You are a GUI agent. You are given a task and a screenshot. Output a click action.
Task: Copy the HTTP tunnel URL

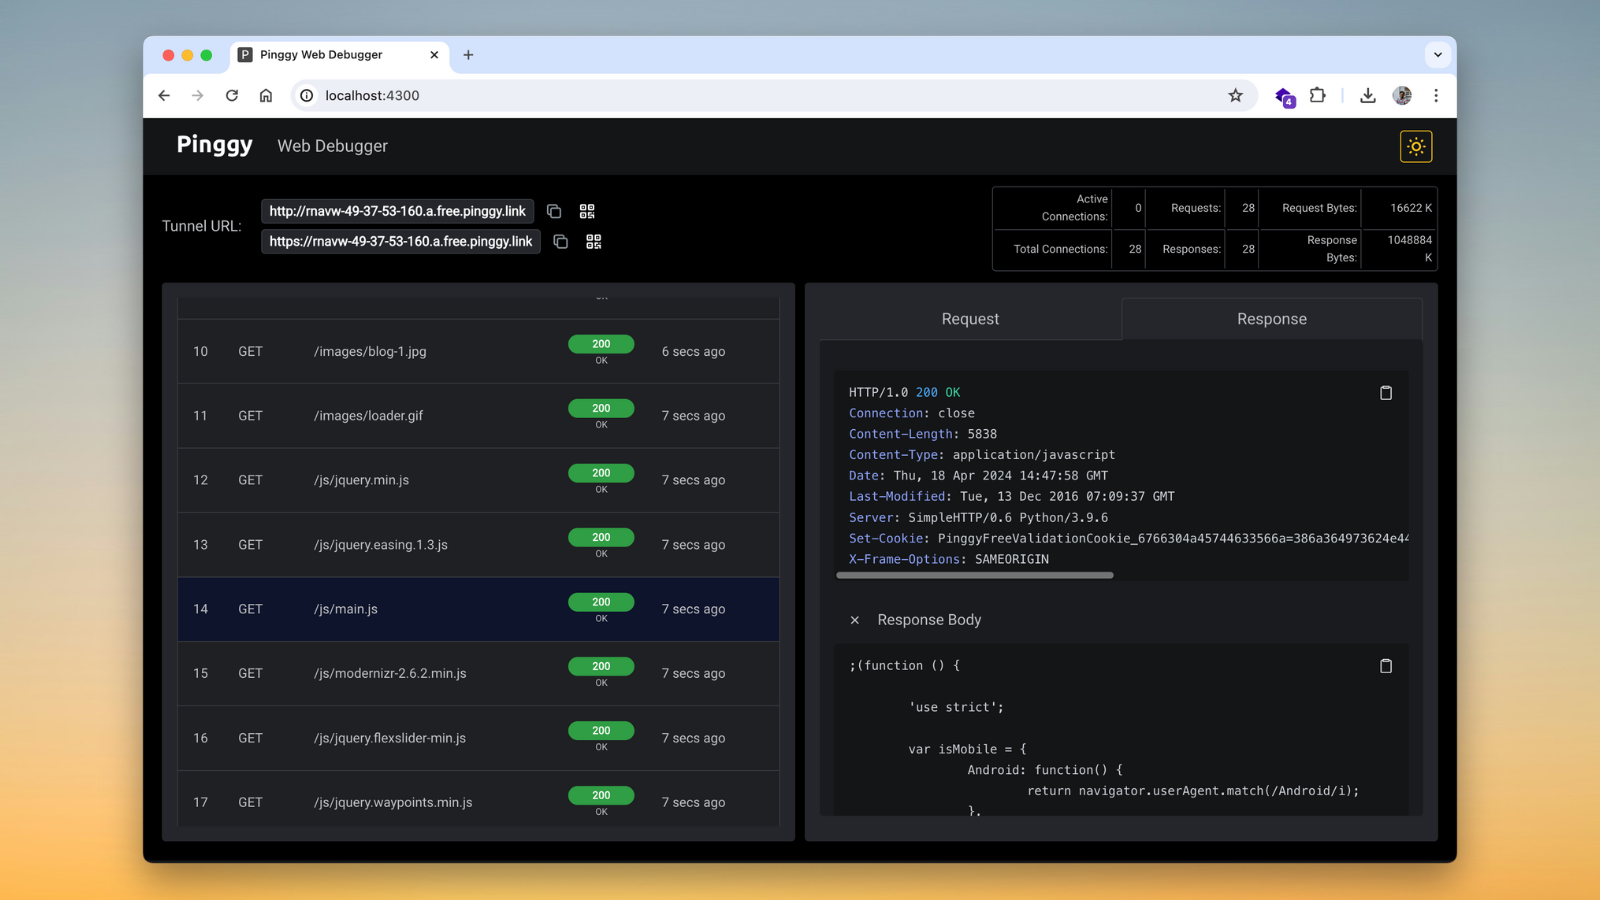(x=554, y=211)
